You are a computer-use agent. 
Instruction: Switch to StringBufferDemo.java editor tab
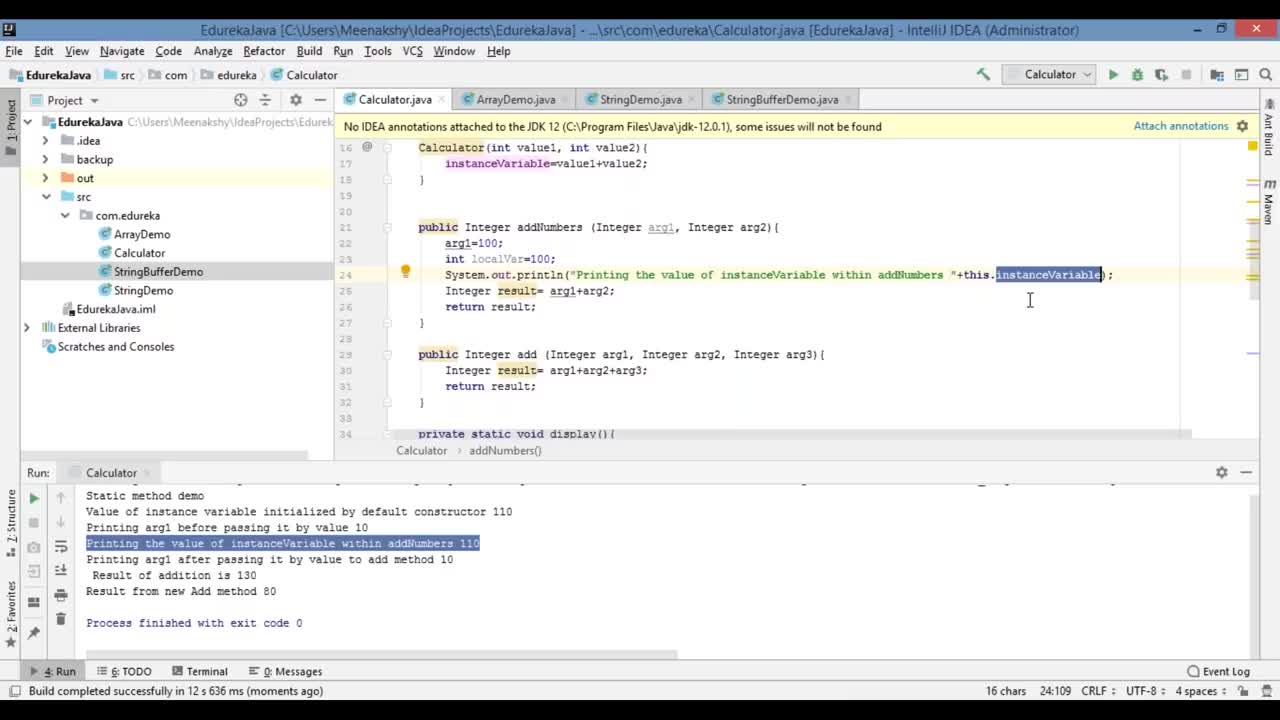pyautogui.click(x=782, y=100)
